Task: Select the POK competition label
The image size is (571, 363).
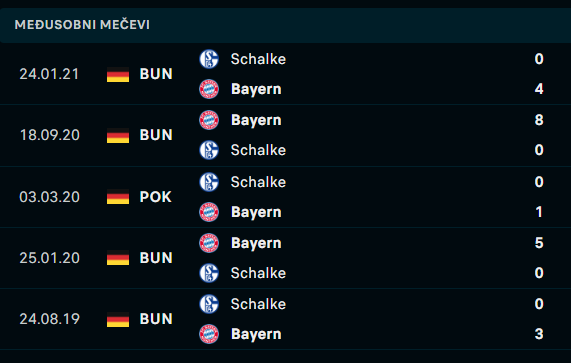Action: [x=155, y=197]
